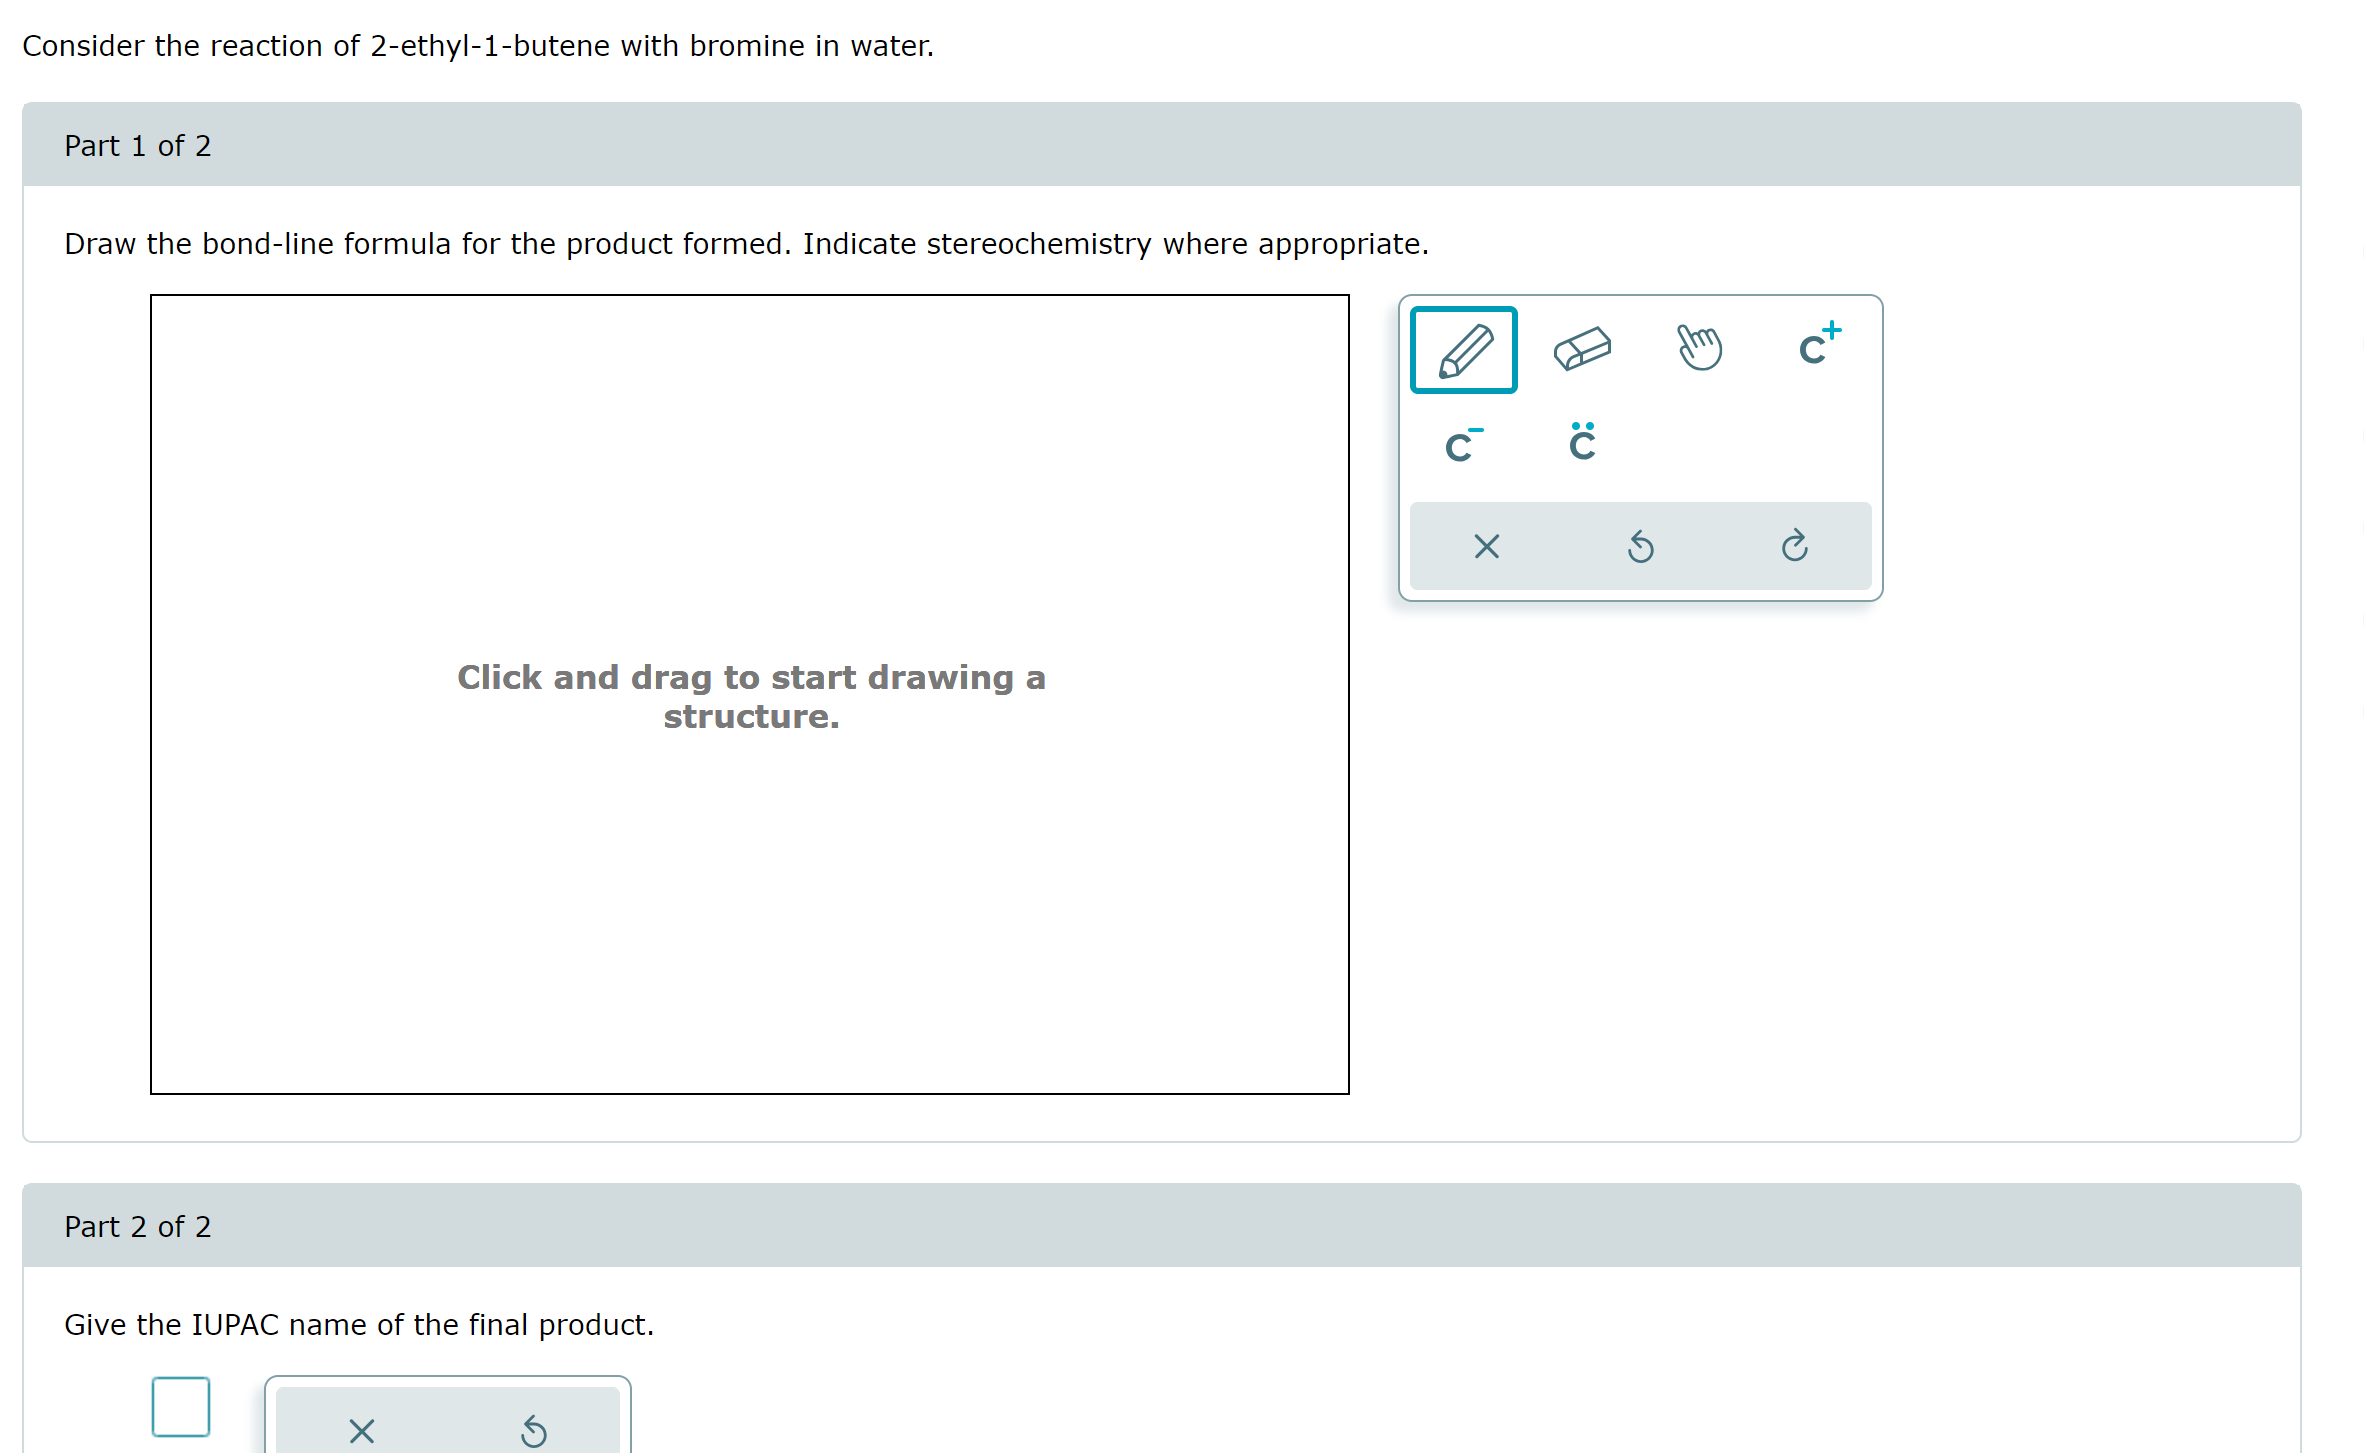Choose the negative charge C- tool
The width and height of the screenshot is (2364, 1454).
tap(1463, 445)
